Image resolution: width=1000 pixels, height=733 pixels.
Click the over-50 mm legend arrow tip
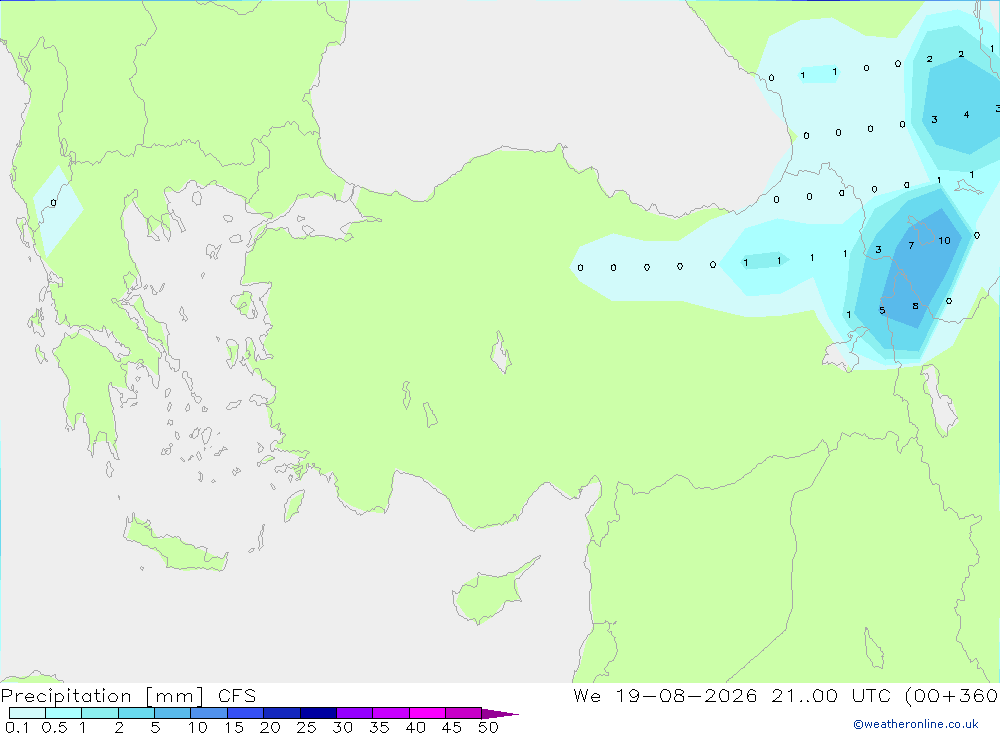(501, 714)
